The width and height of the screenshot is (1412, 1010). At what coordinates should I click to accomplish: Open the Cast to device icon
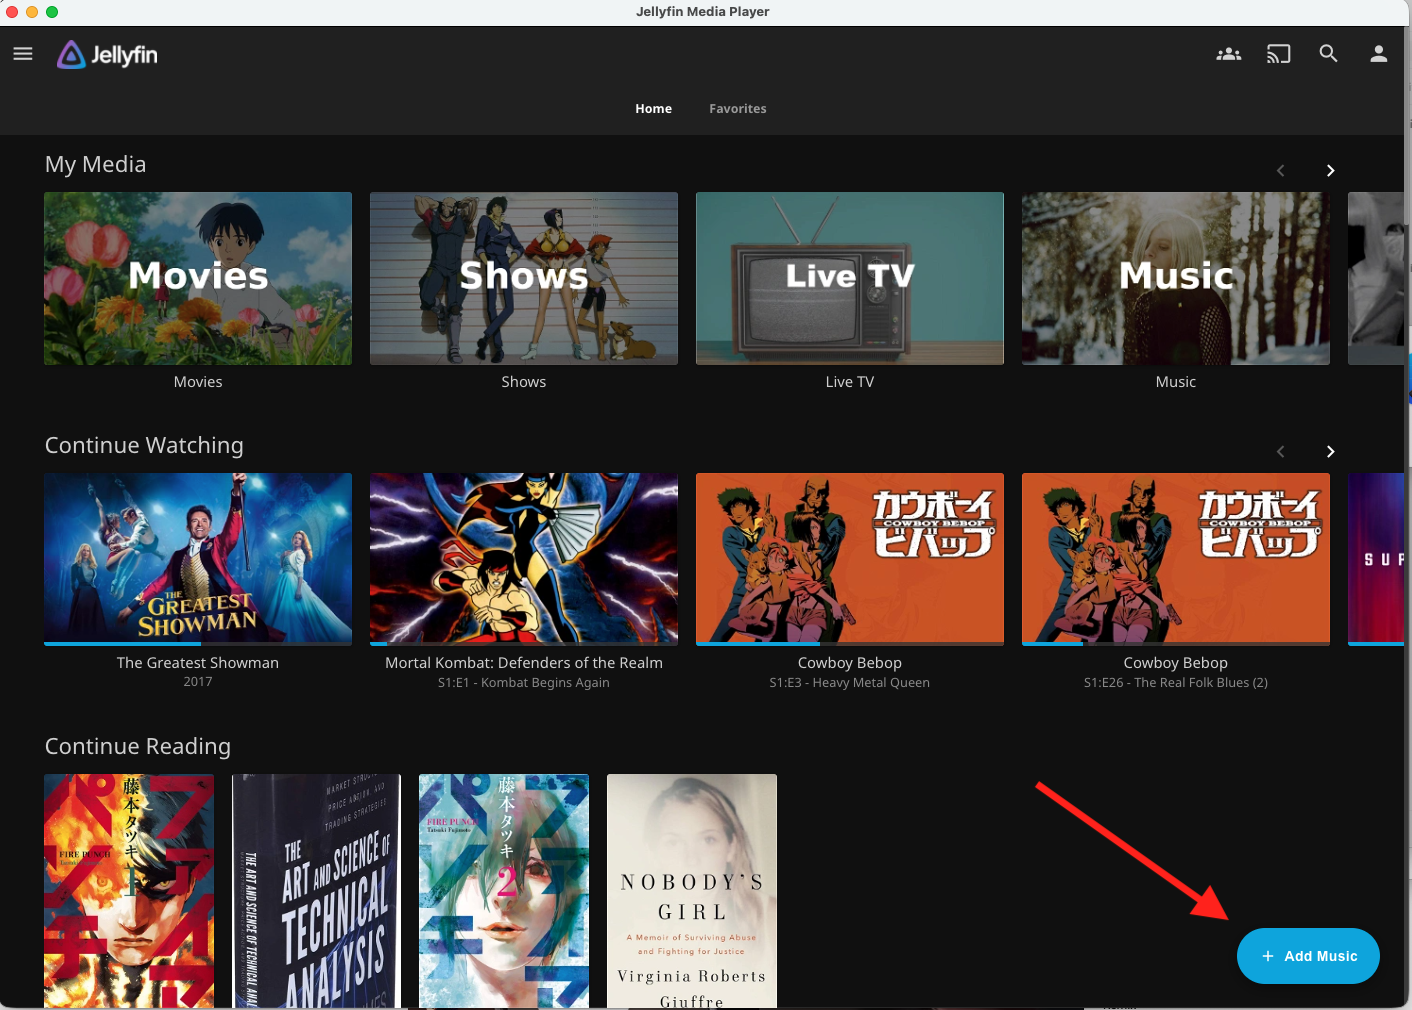1278,54
